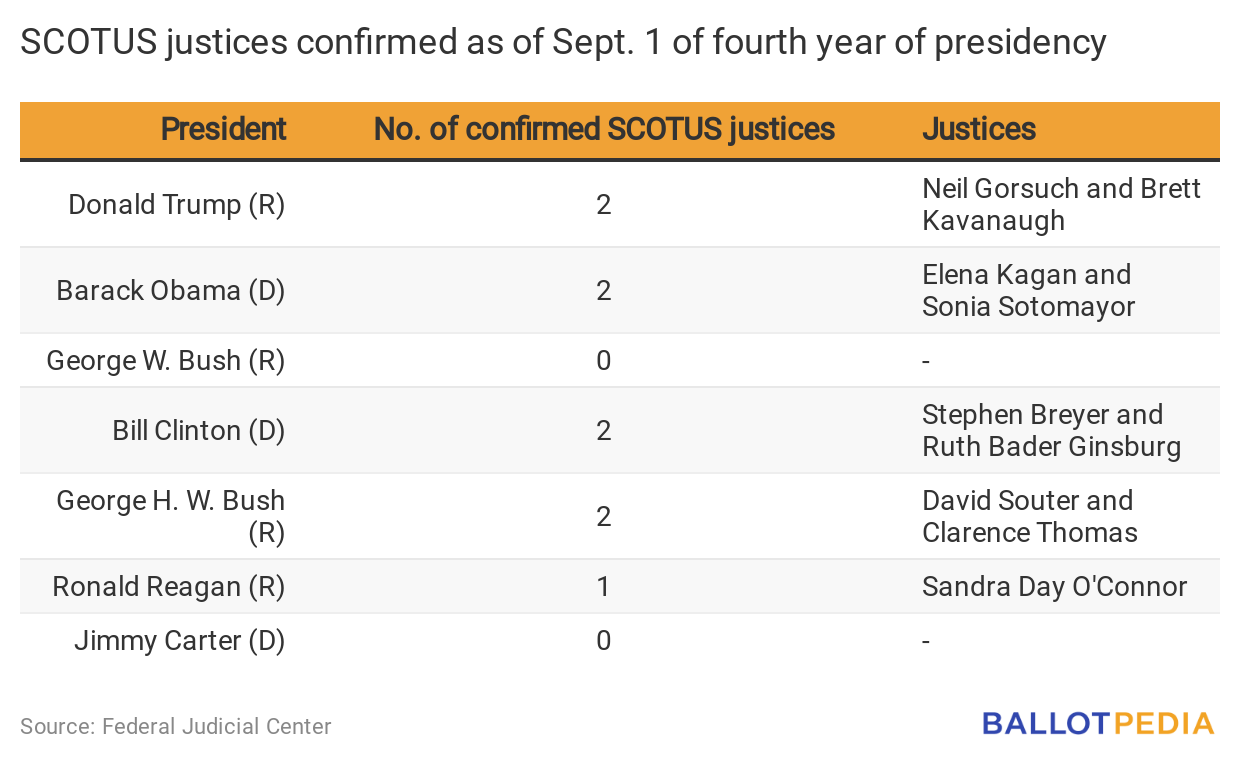
Task: Click Neil Gorsuch and Brett Kavanaugh text
Action: pyautogui.click(x=1061, y=204)
